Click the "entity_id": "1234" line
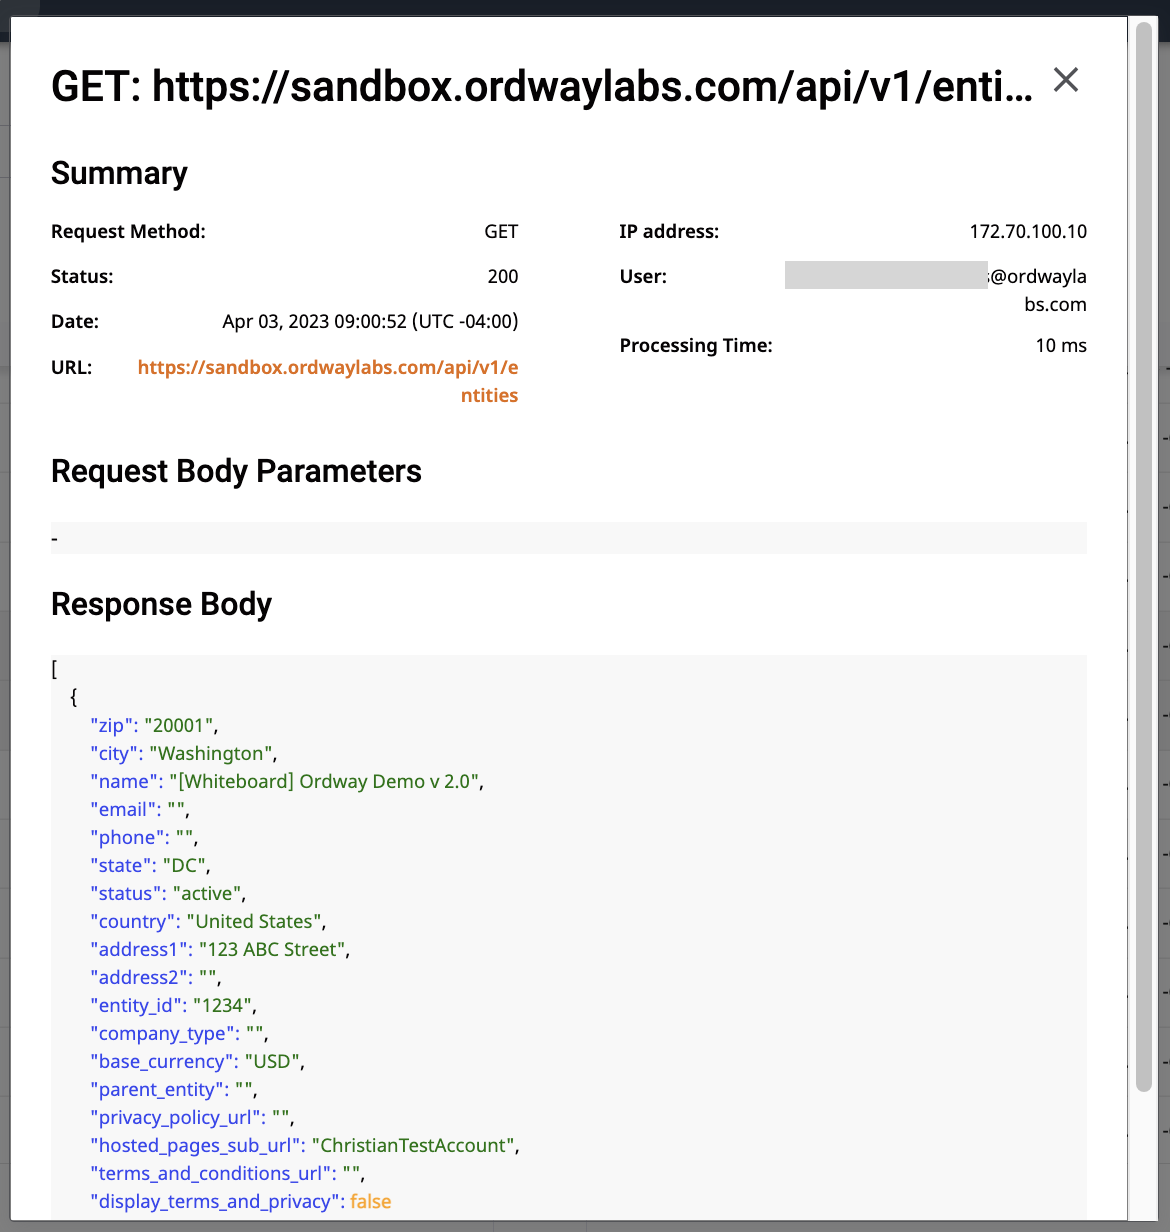The image size is (1170, 1232). pos(174,1005)
